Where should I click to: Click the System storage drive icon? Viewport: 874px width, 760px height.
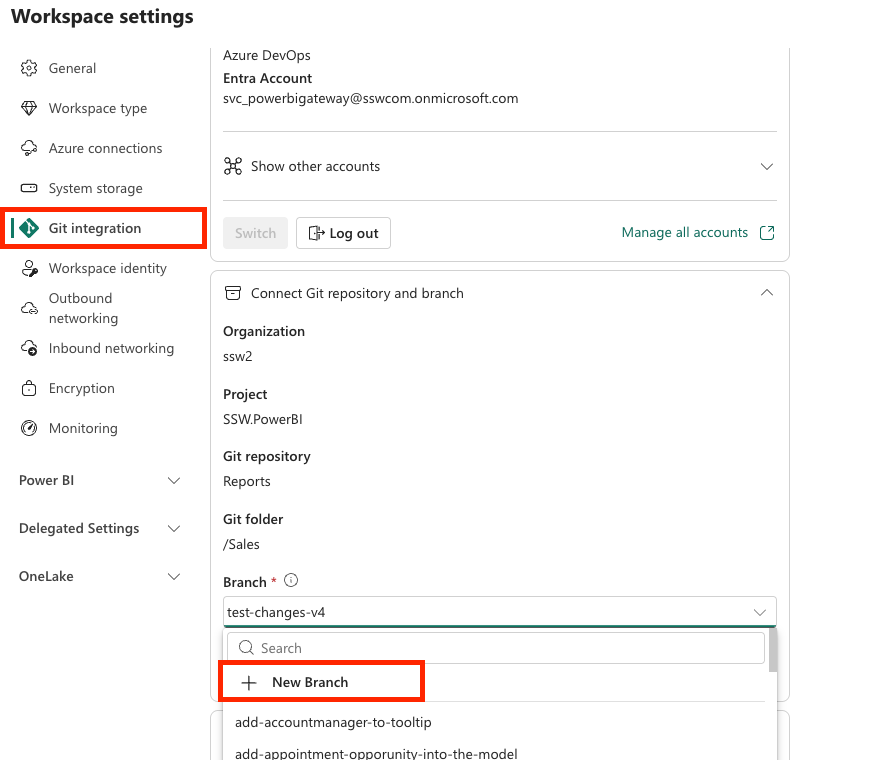(x=29, y=188)
